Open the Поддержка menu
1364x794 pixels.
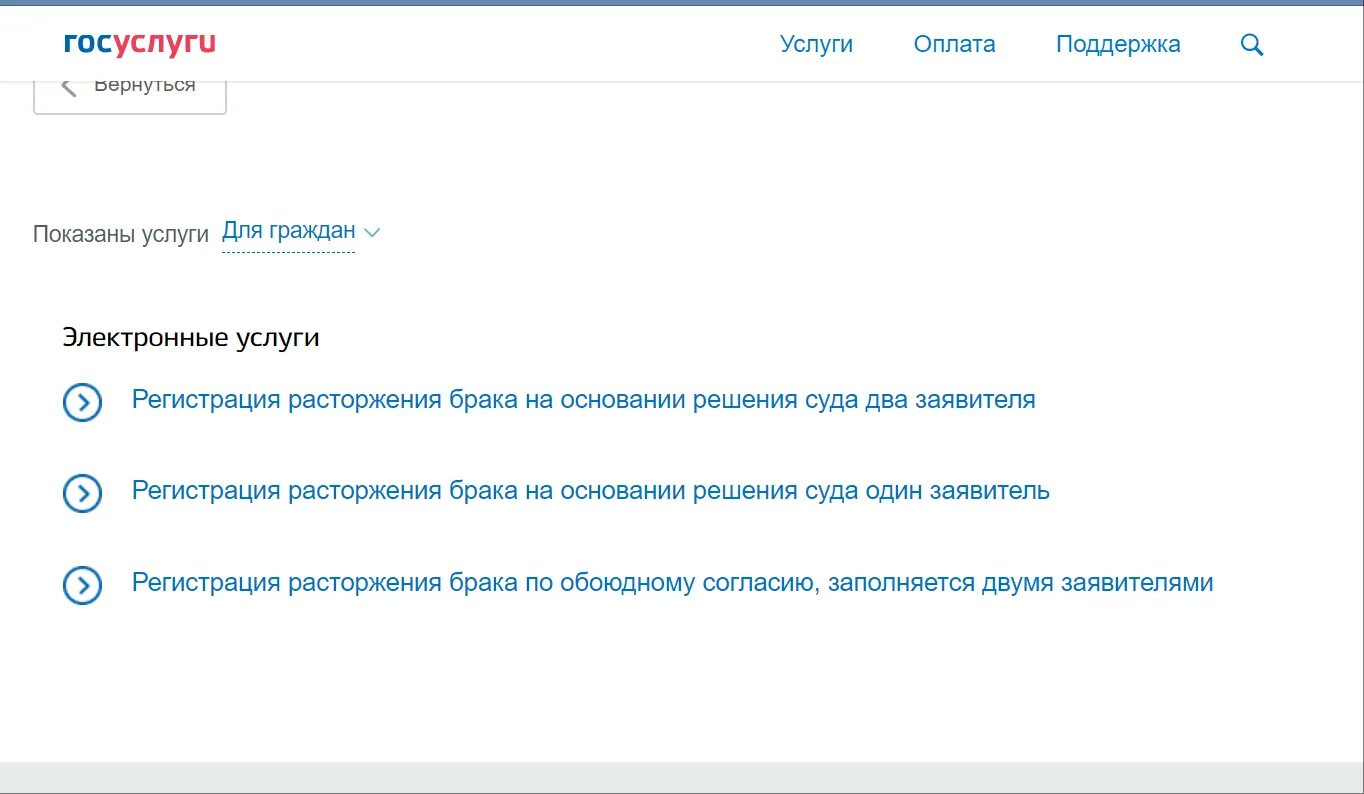(x=1118, y=44)
